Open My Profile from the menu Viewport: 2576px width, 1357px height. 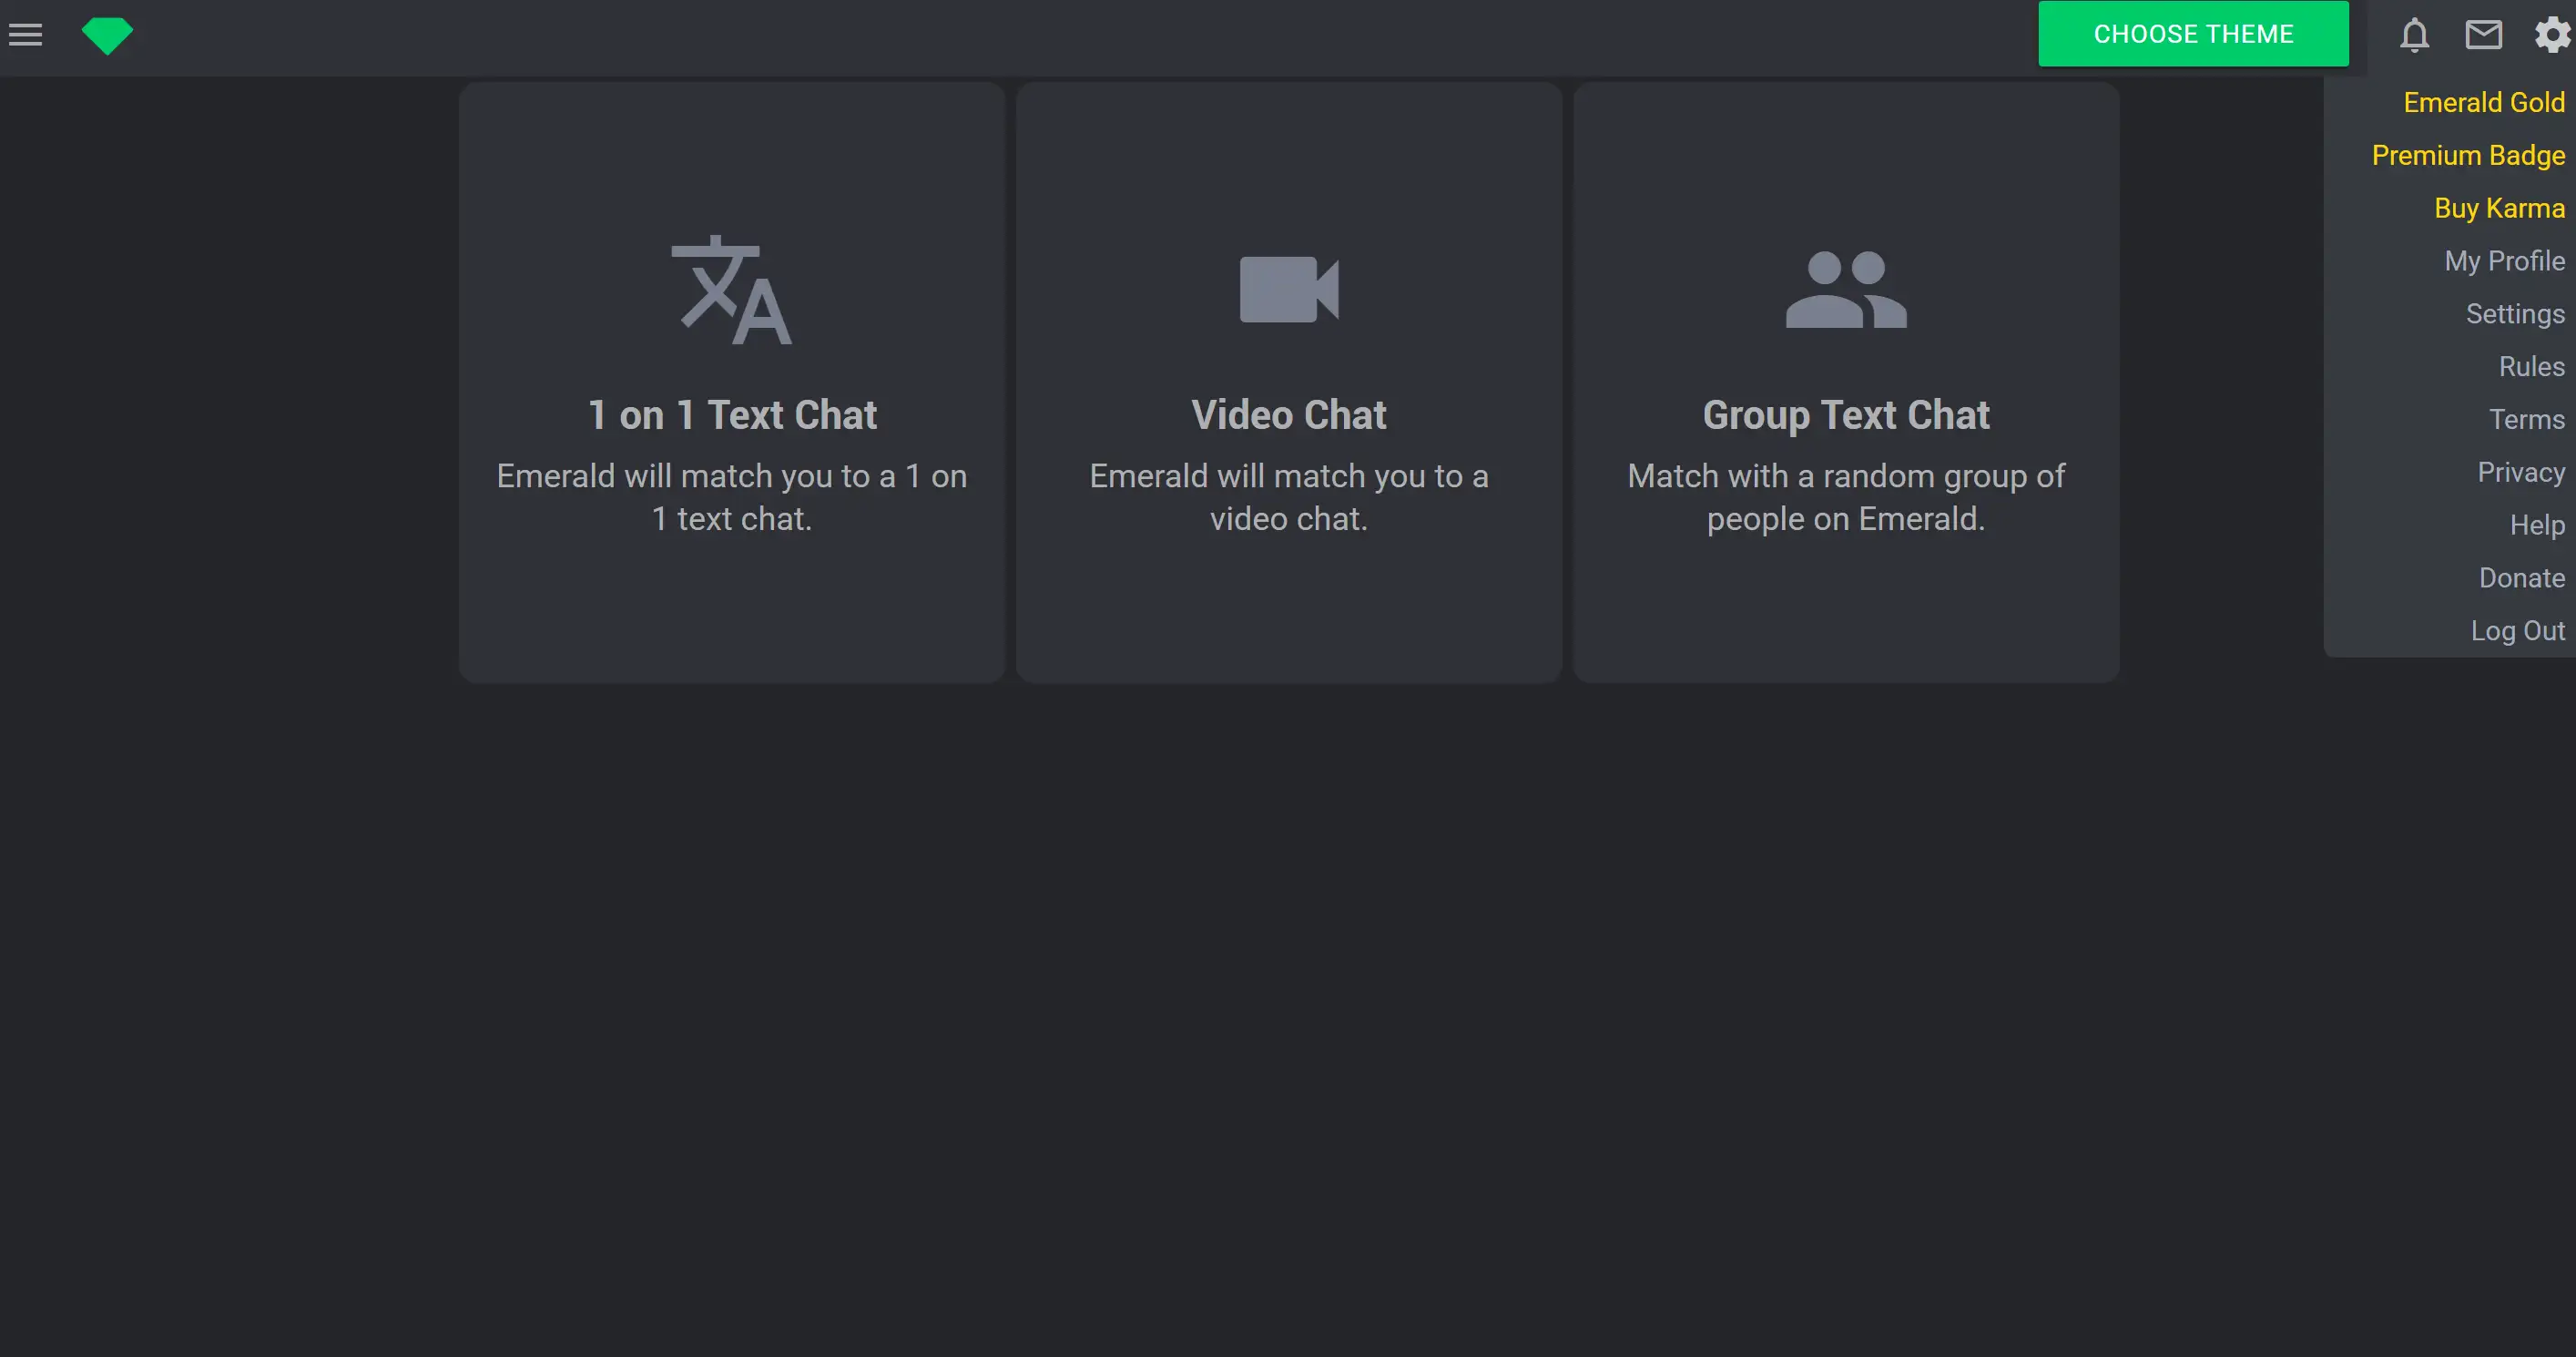2504,261
